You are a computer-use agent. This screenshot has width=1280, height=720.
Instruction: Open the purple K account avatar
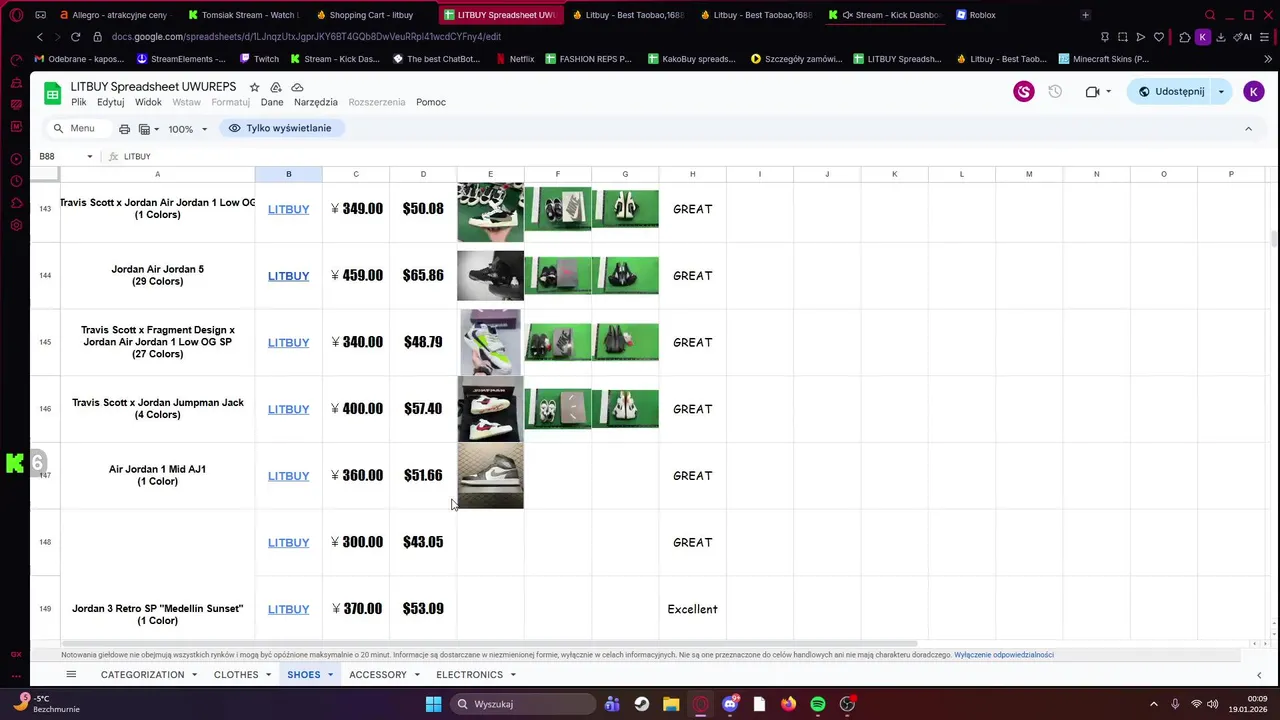click(x=1253, y=92)
